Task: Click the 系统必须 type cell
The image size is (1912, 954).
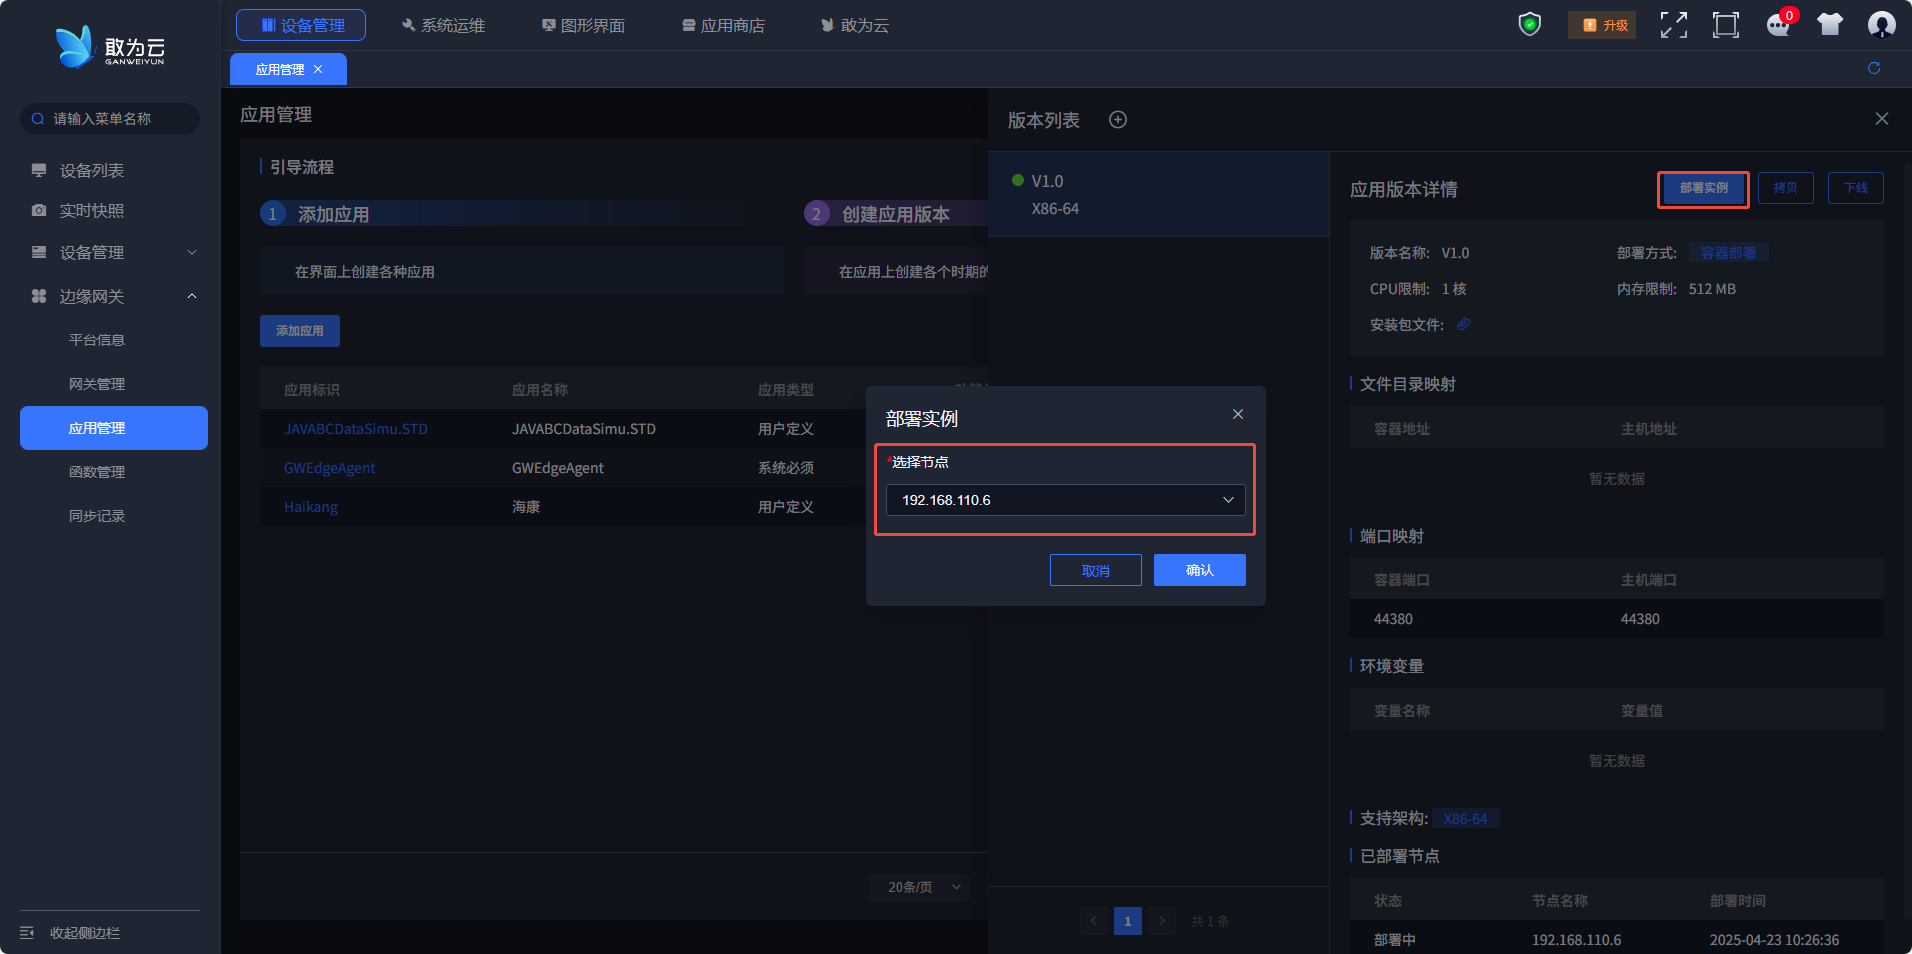Action: click(x=786, y=468)
